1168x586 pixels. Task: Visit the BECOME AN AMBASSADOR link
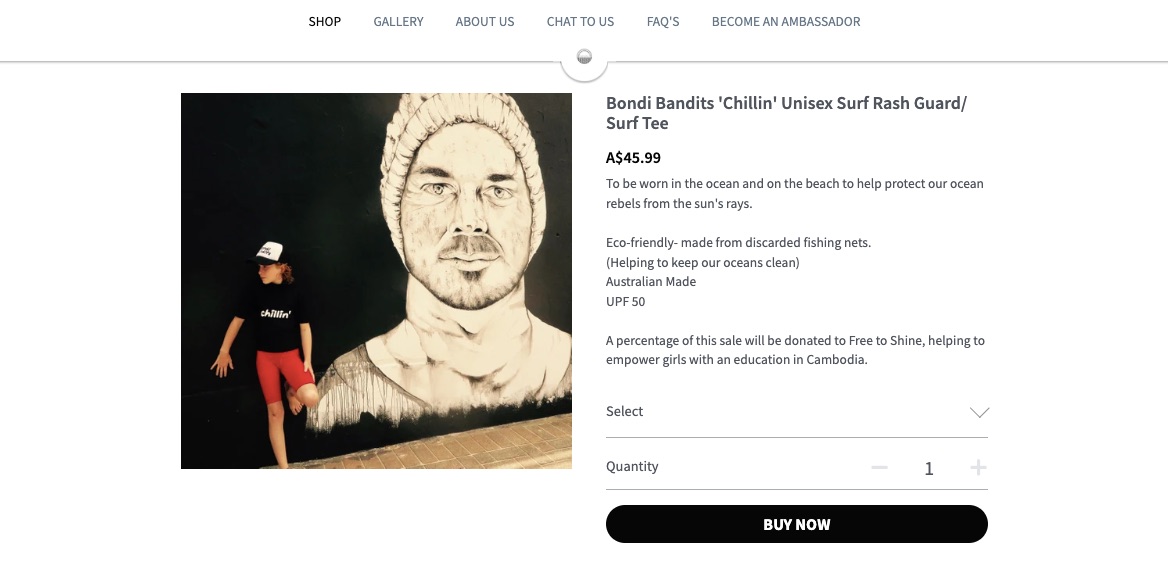(x=786, y=22)
